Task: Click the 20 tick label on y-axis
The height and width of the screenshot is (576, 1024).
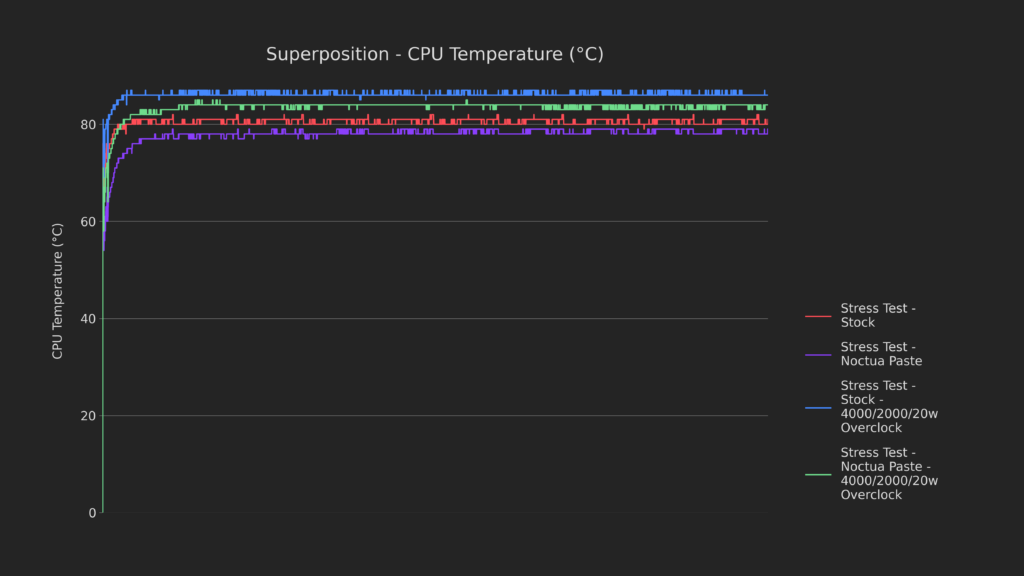Action: click(x=88, y=416)
